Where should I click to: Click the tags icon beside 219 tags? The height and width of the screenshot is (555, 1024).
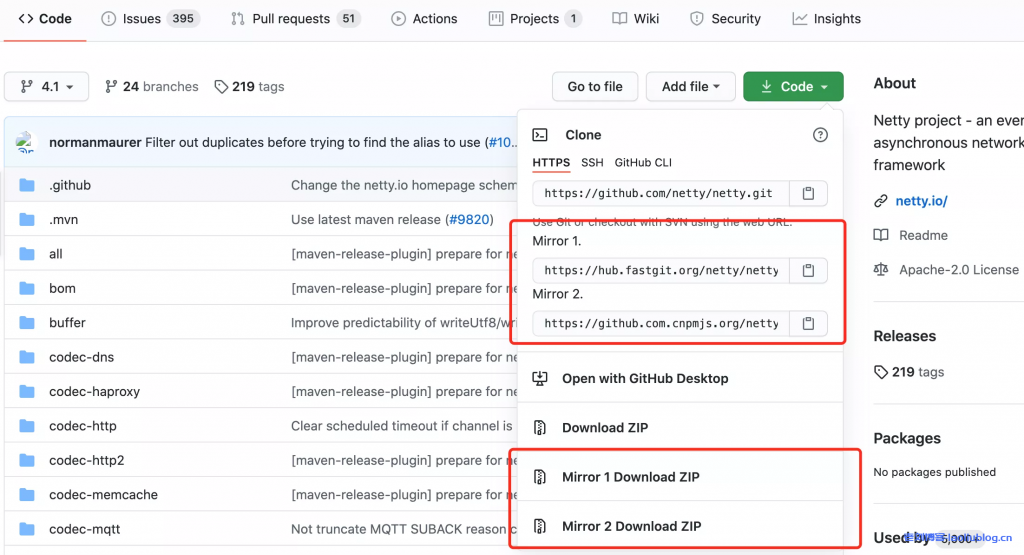221,87
